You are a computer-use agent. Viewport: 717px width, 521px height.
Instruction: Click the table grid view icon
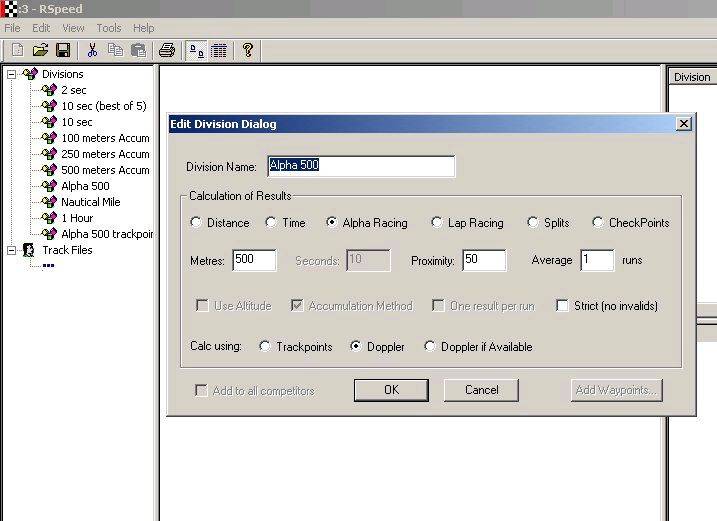[x=218, y=50]
